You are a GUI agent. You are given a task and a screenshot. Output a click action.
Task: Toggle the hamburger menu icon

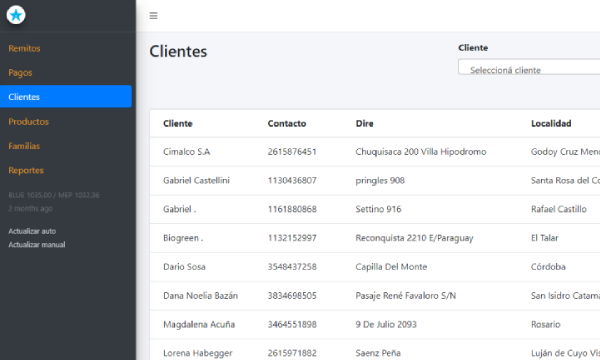pyautogui.click(x=153, y=16)
